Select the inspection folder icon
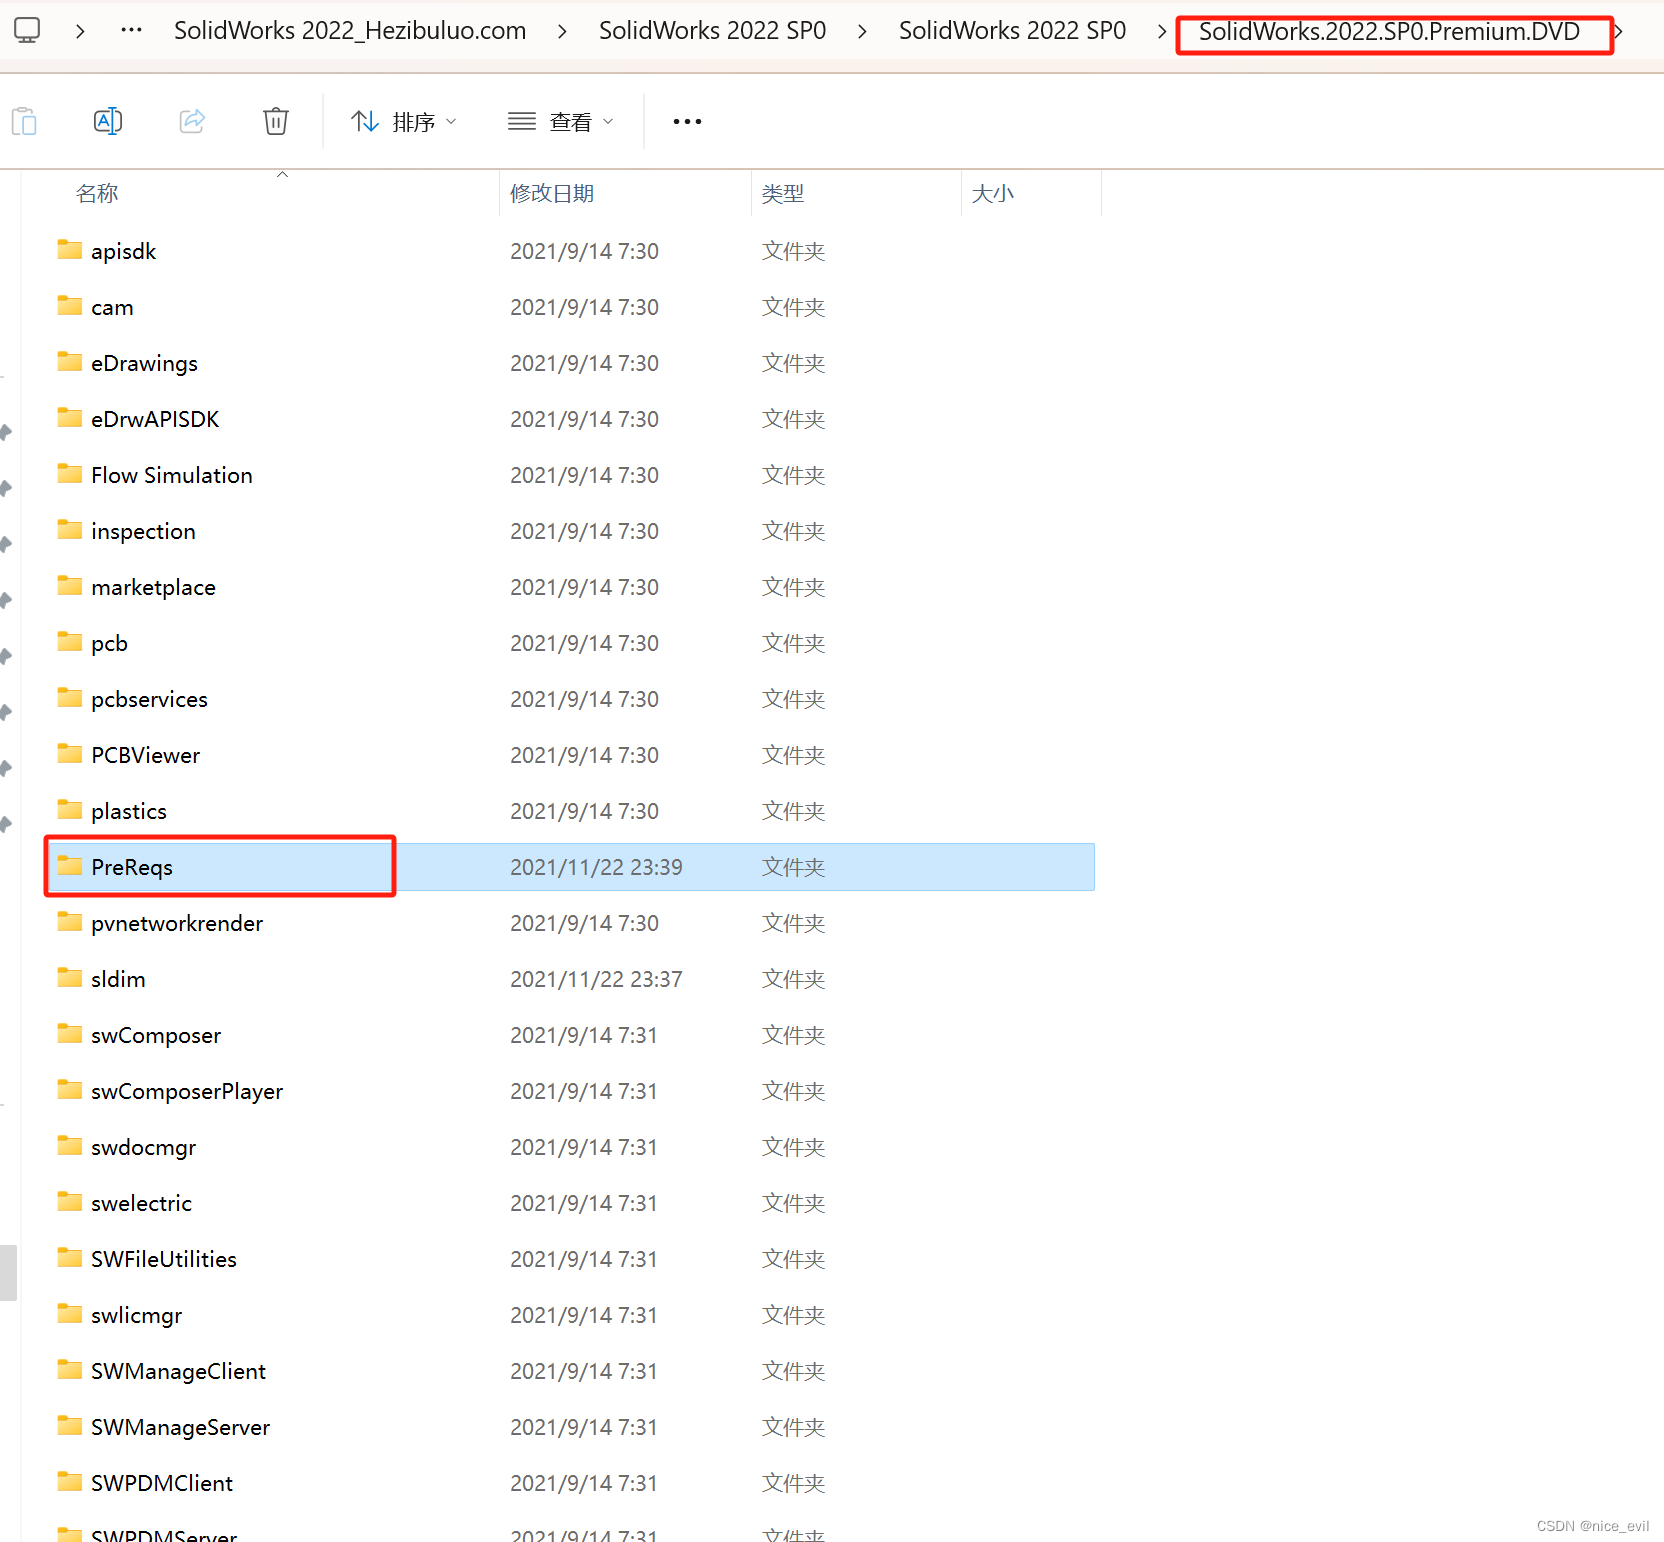1664x1542 pixels. 70,530
